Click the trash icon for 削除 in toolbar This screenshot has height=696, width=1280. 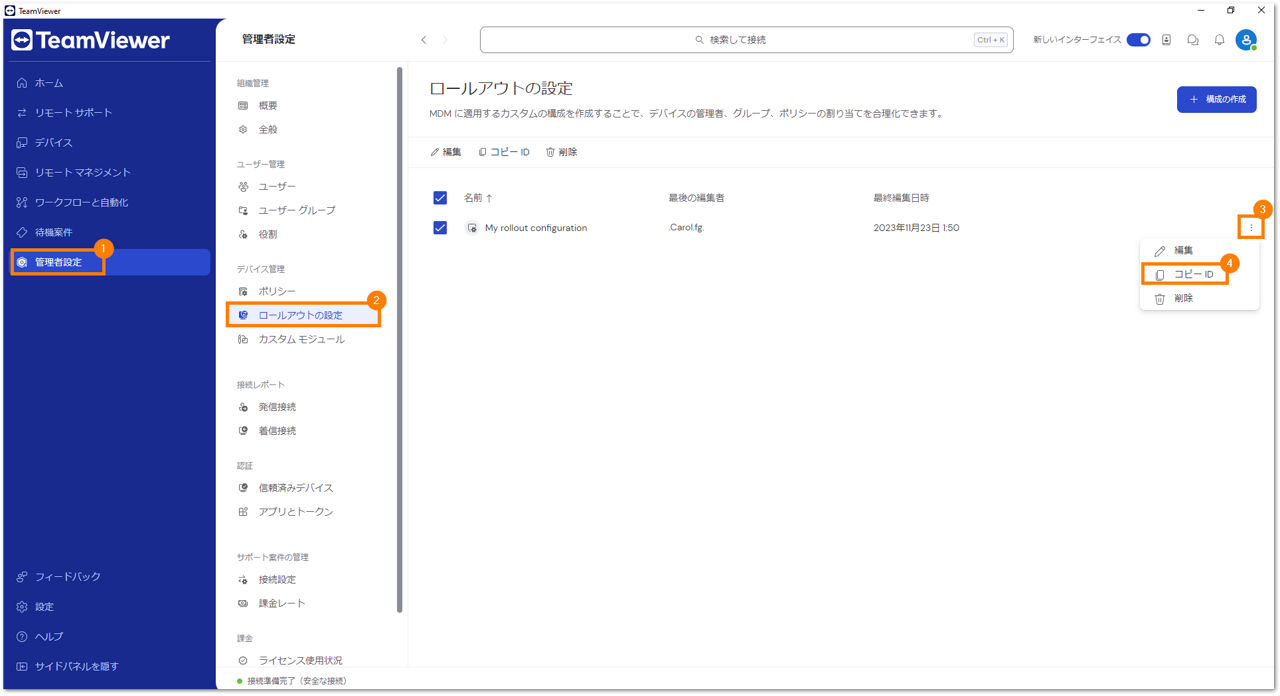click(x=550, y=152)
